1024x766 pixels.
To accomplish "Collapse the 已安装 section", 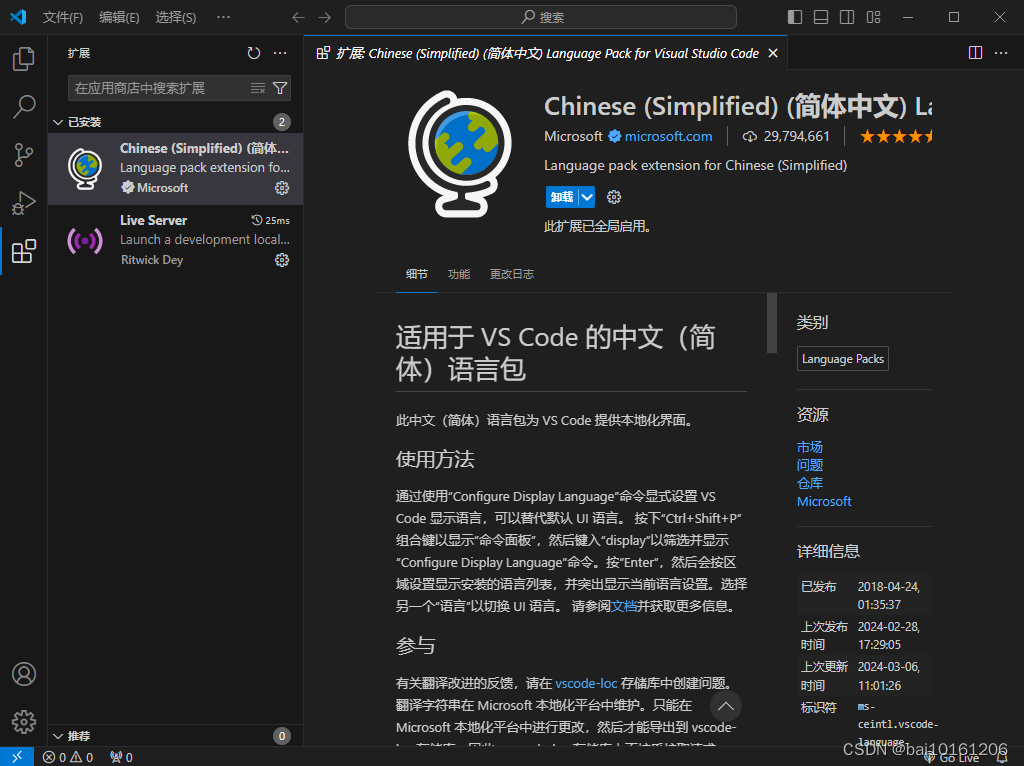I will [x=175, y=122].
